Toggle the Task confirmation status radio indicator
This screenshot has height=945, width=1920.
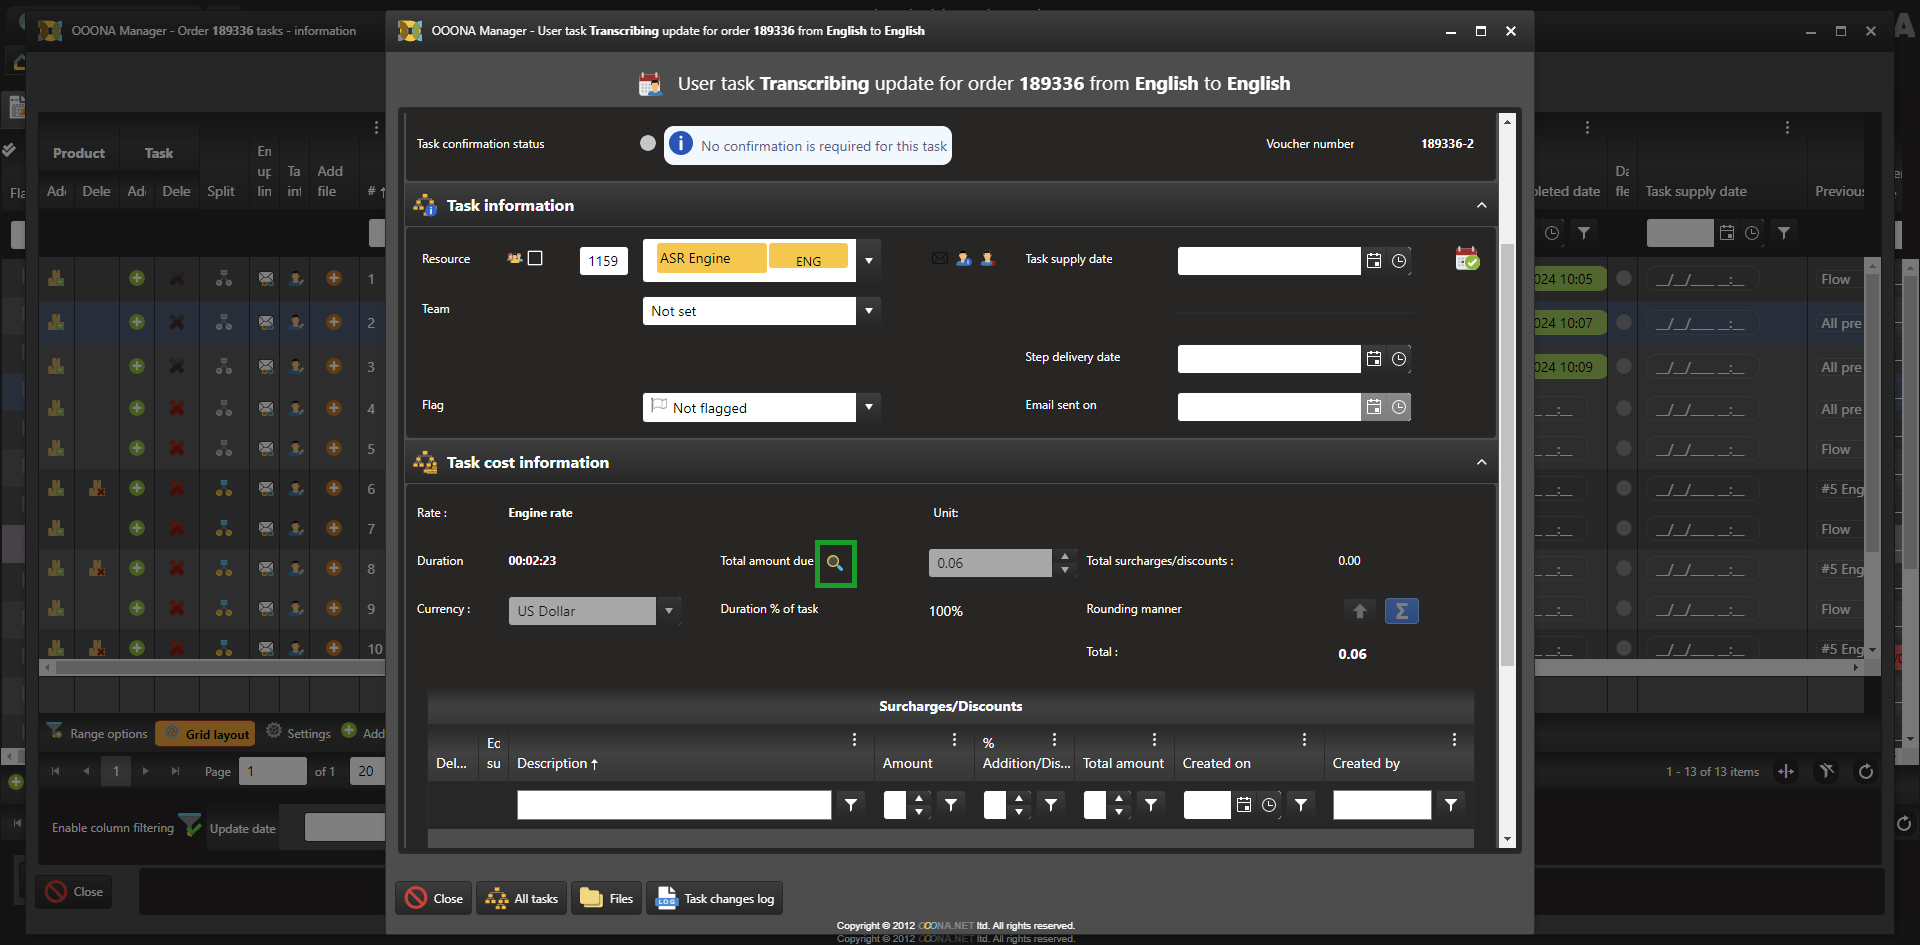648,143
